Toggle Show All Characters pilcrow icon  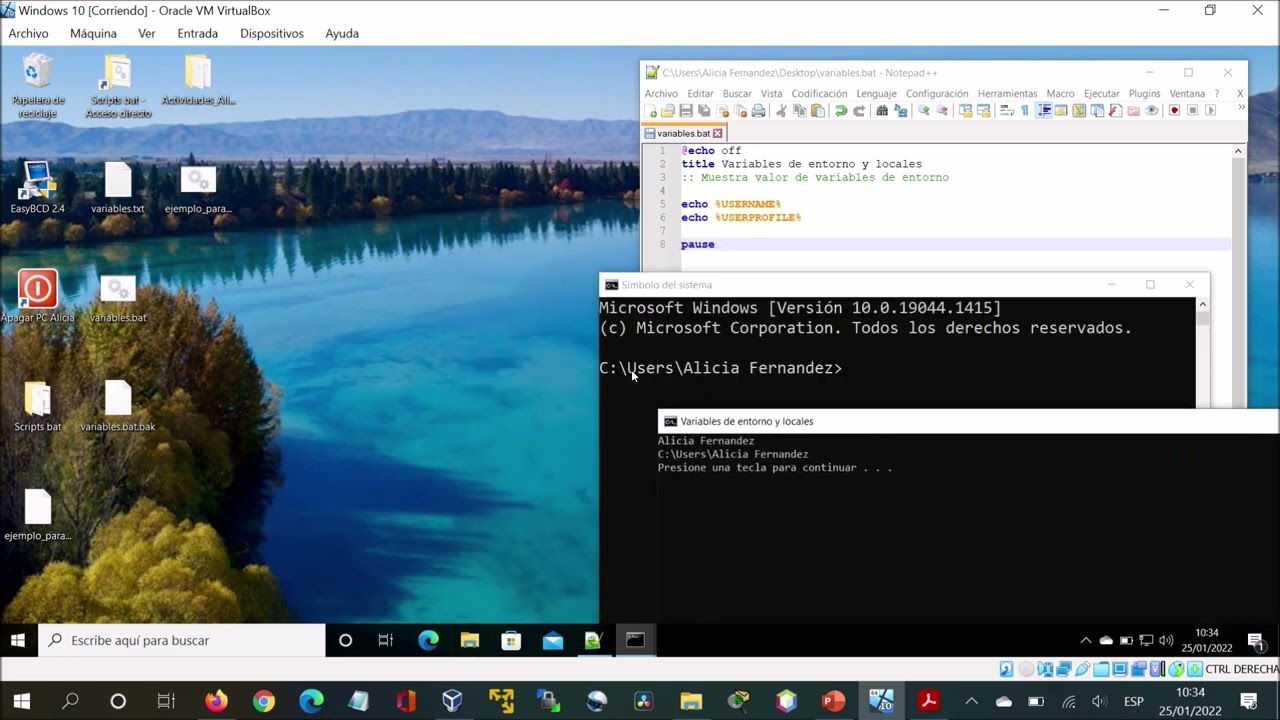coord(1024,110)
